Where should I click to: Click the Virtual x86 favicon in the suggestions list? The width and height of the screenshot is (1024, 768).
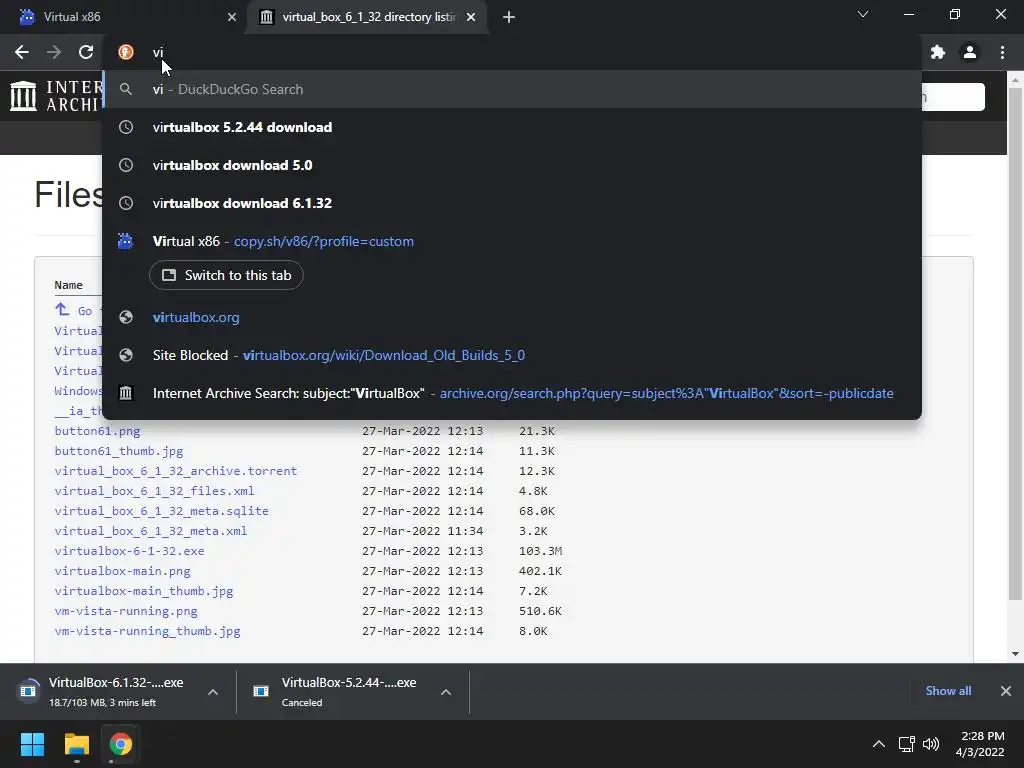pyautogui.click(x=125, y=241)
